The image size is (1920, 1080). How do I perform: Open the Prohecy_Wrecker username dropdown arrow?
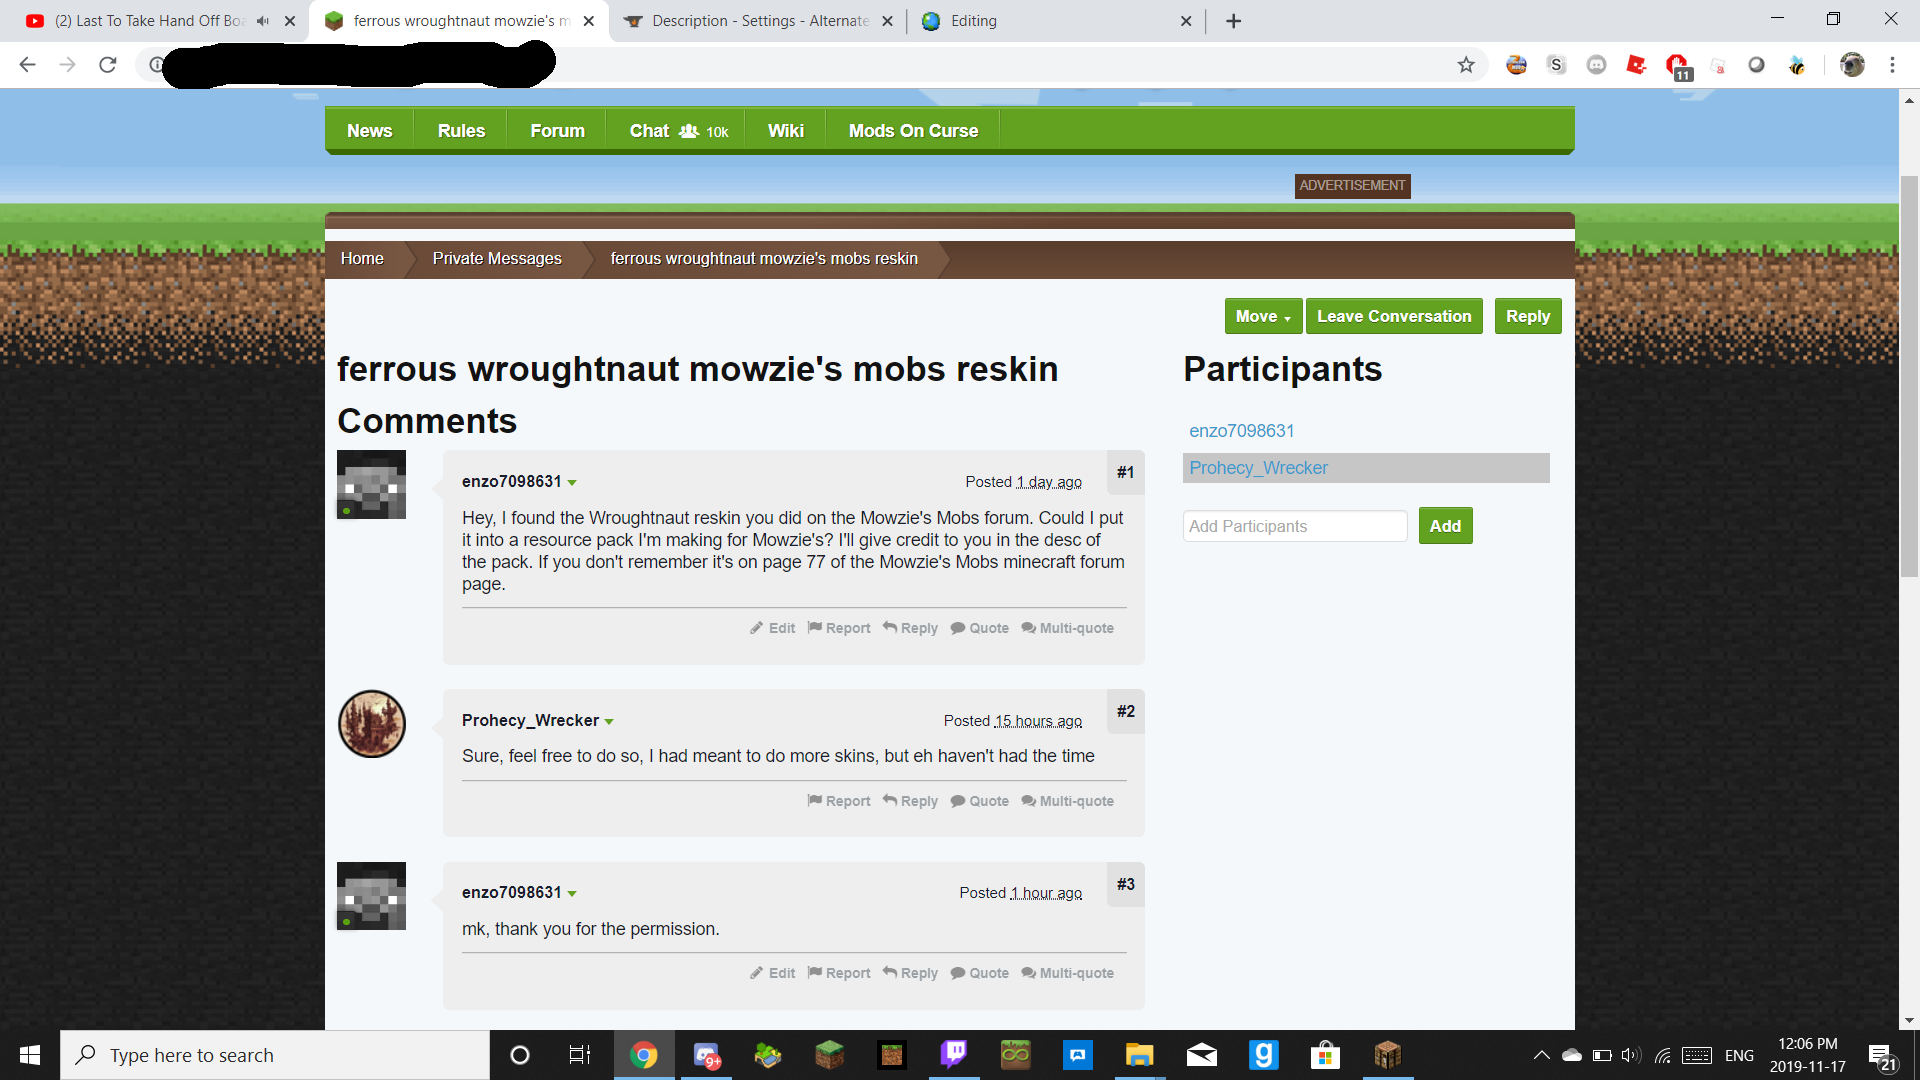[609, 722]
